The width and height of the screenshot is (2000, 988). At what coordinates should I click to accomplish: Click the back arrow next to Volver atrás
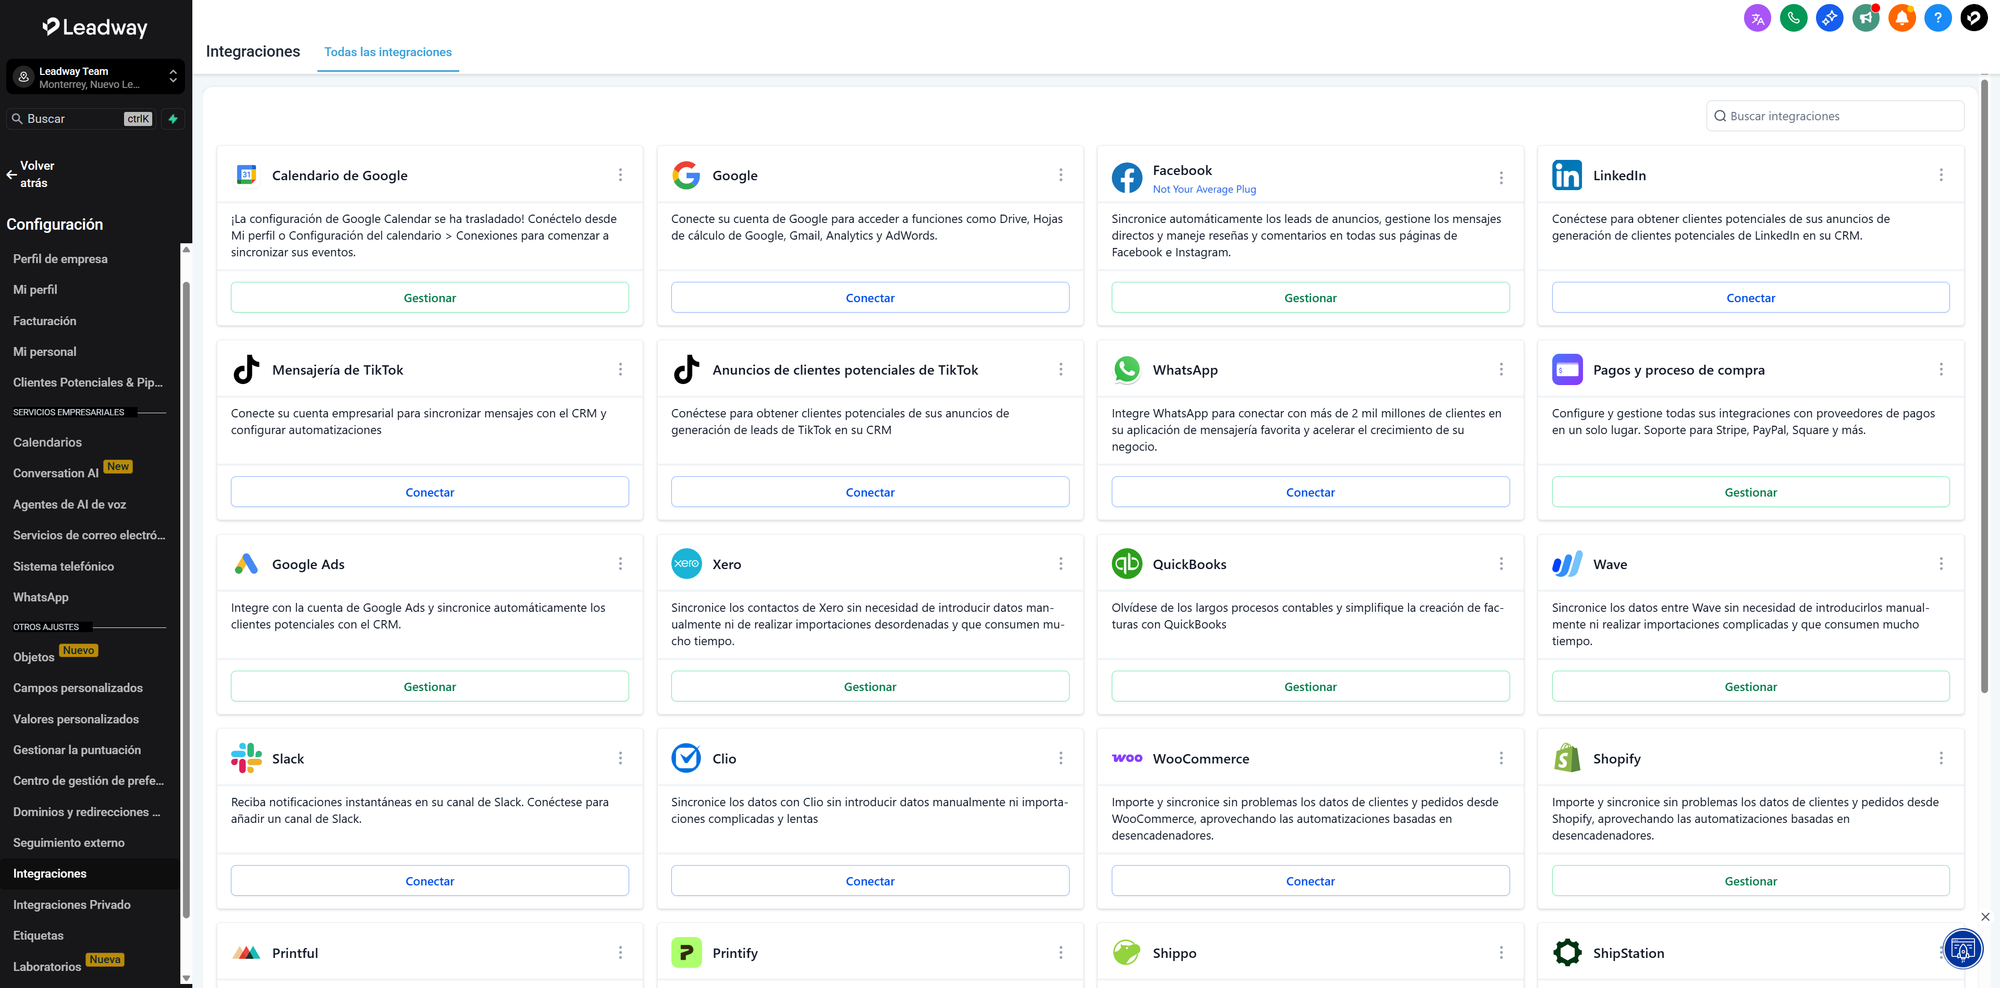[x=11, y=174]
